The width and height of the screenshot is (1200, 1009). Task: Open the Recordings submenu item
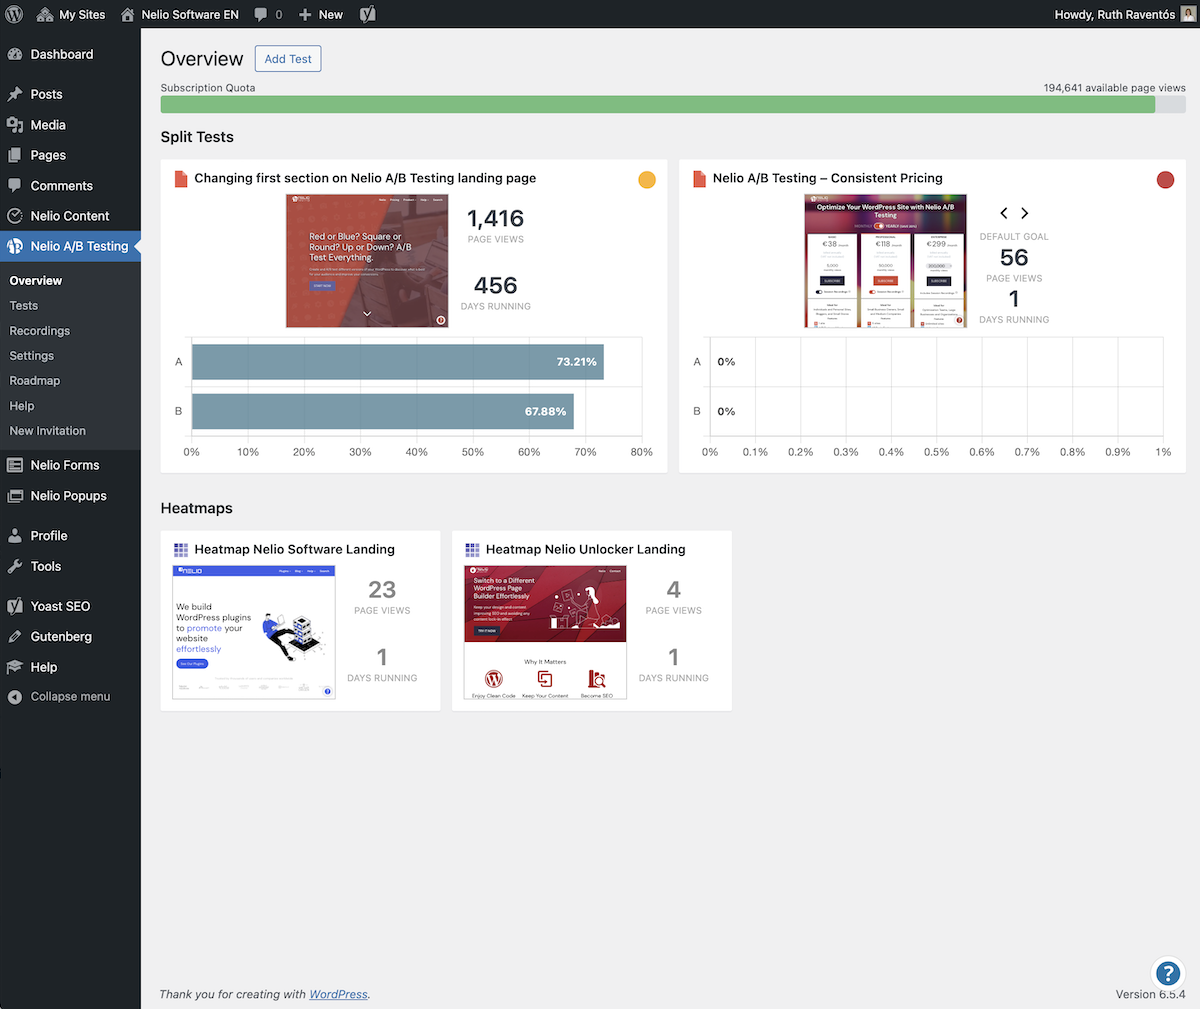[40, 331]
